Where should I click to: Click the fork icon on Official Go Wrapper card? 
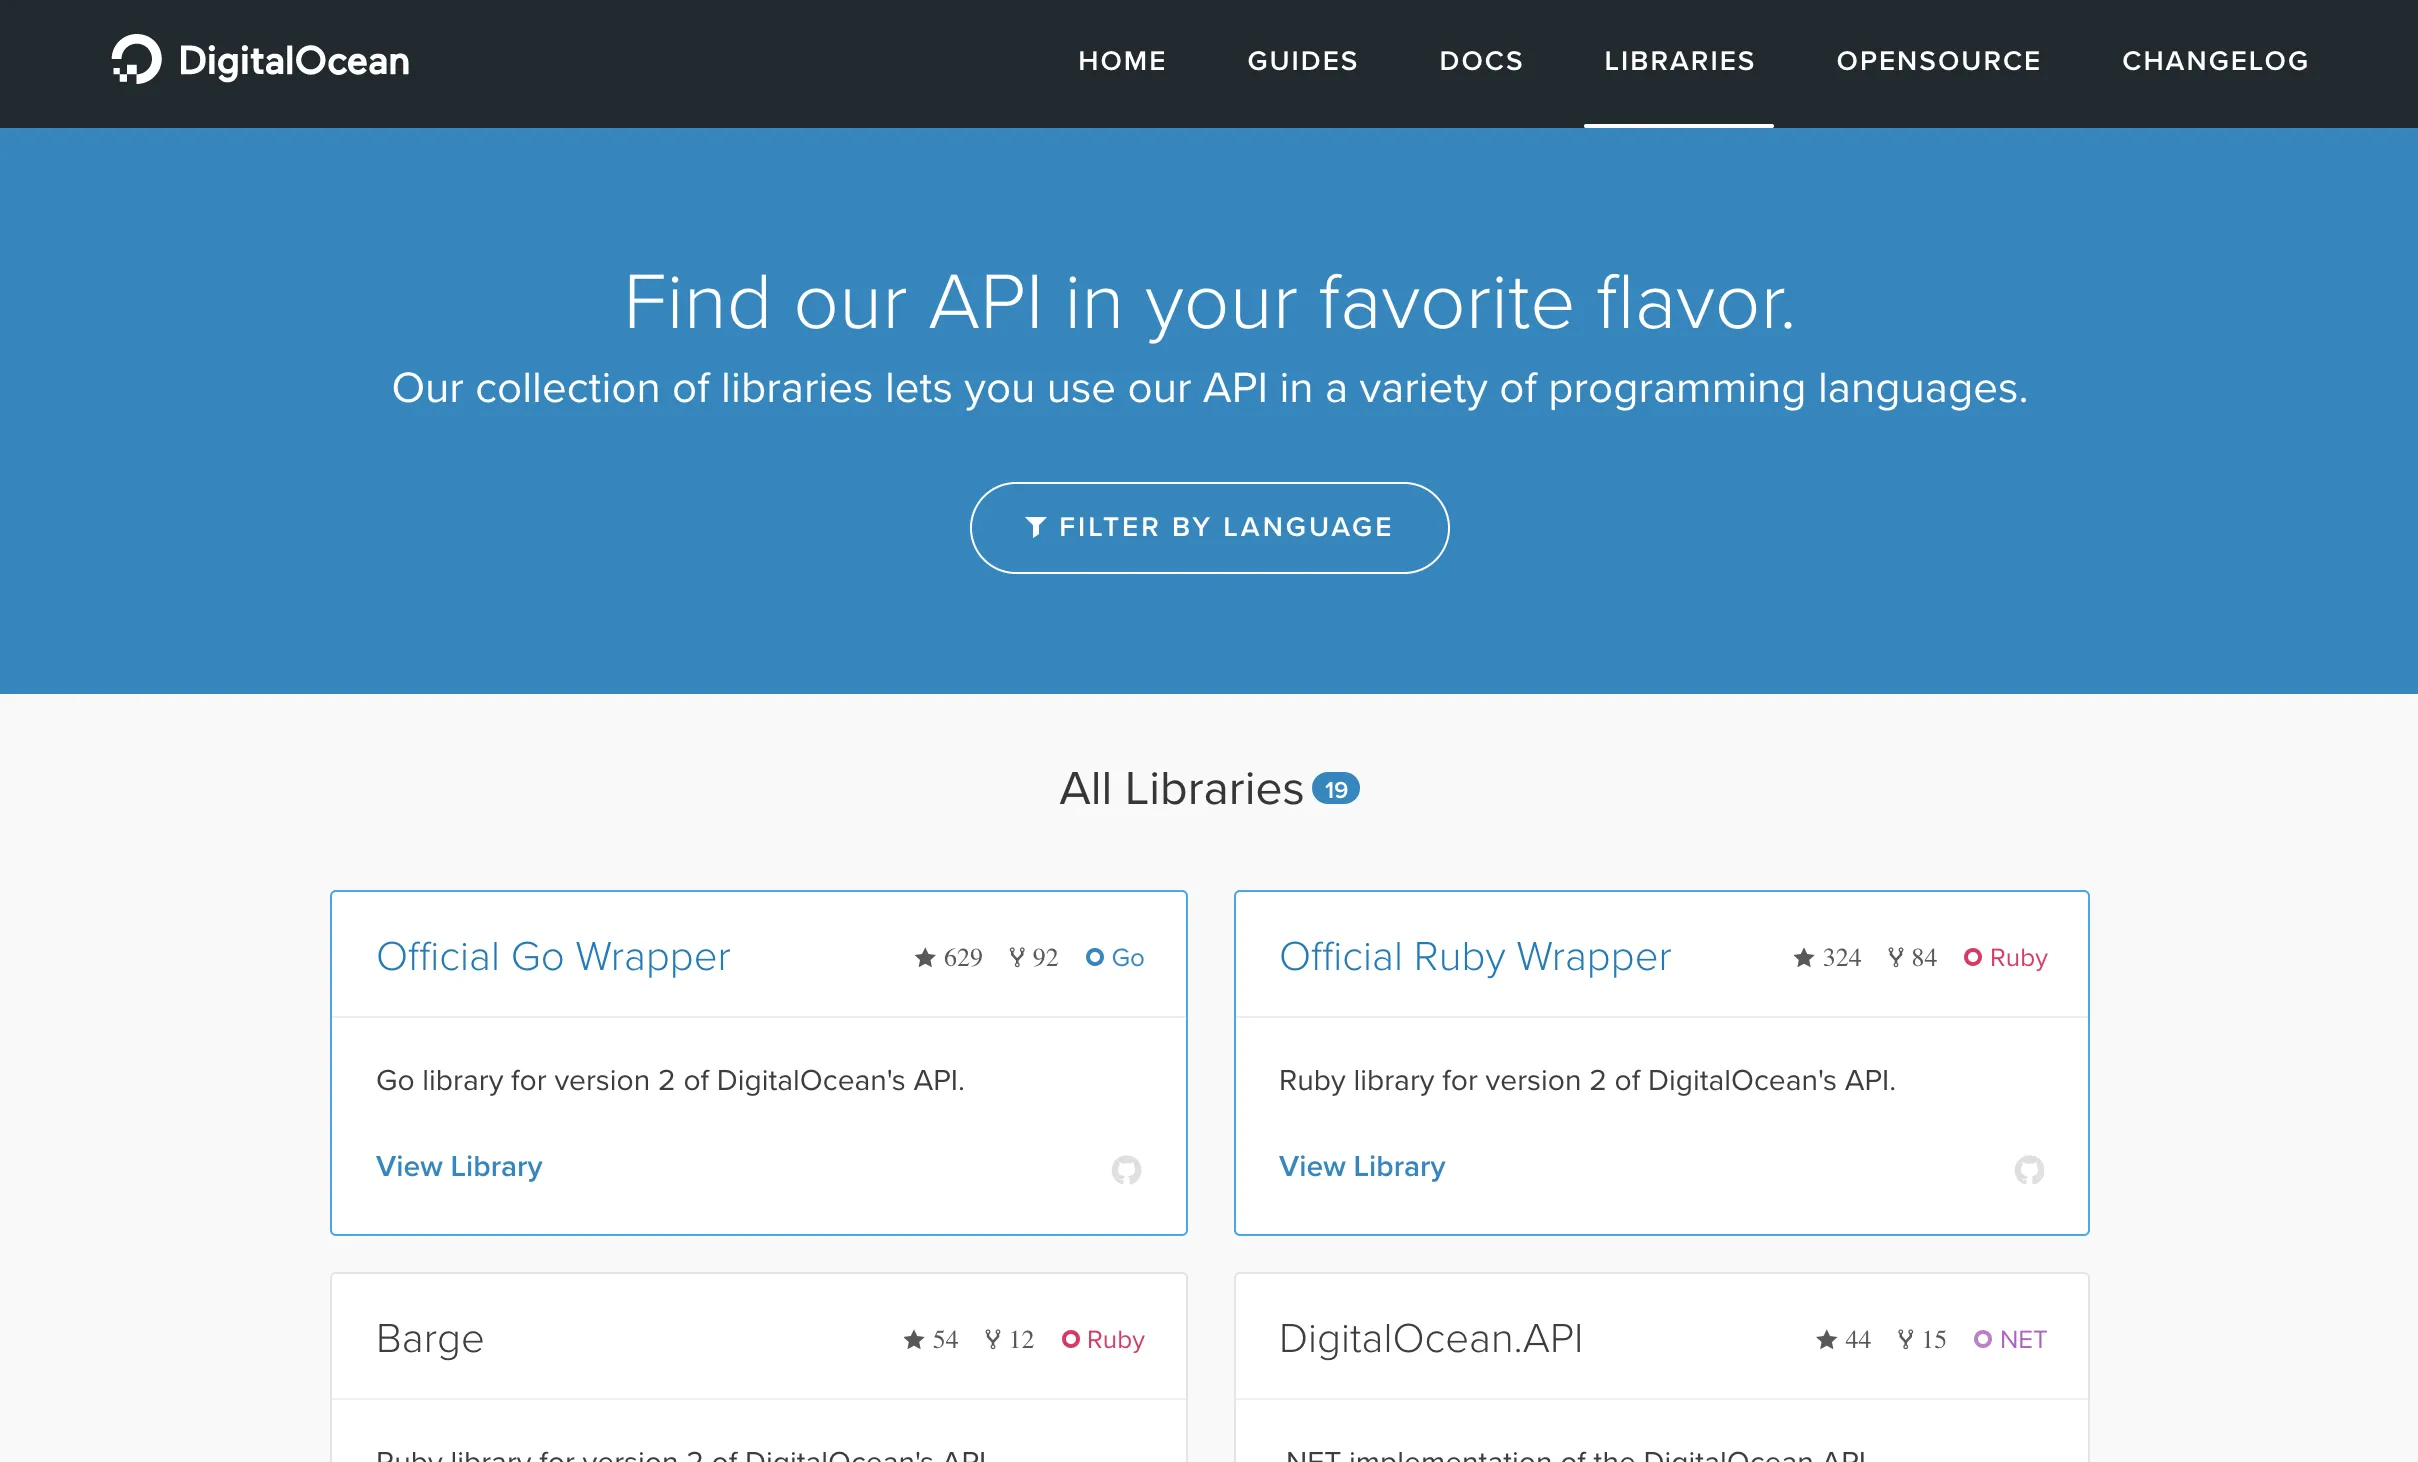[x=1017, y=958]
